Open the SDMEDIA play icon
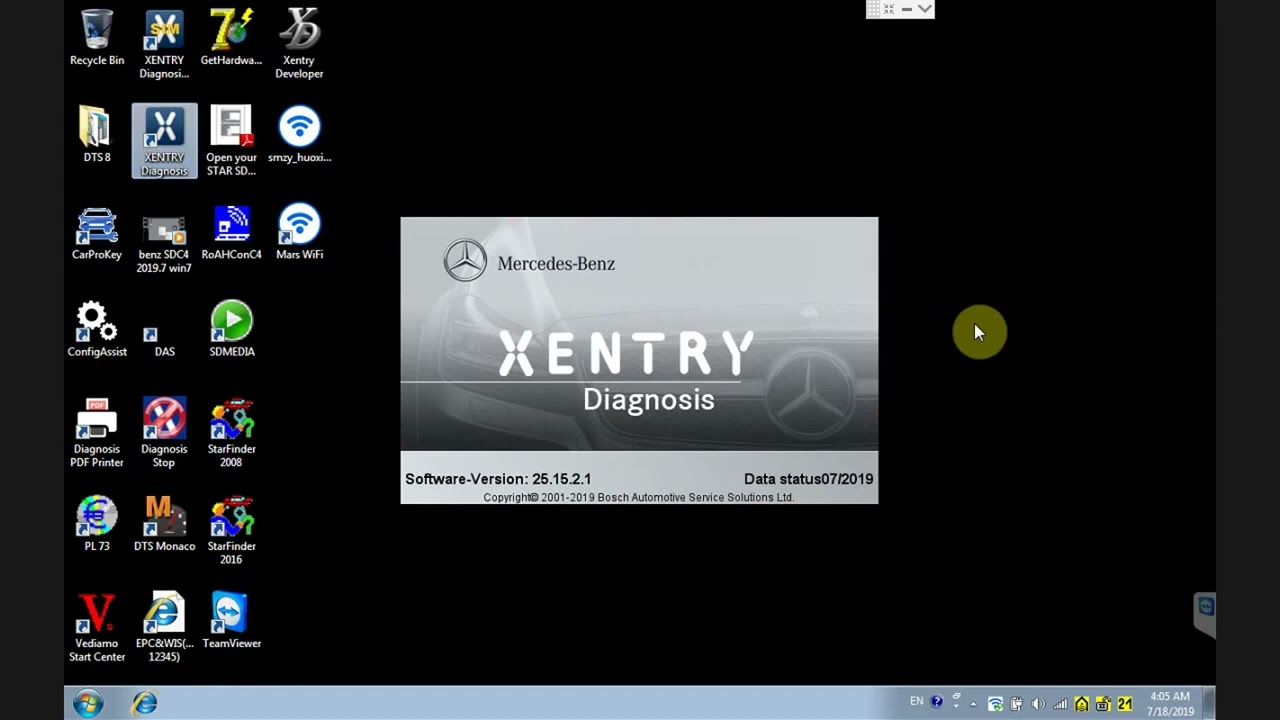The image size is (1280, 720). click(x=231, y=330)
